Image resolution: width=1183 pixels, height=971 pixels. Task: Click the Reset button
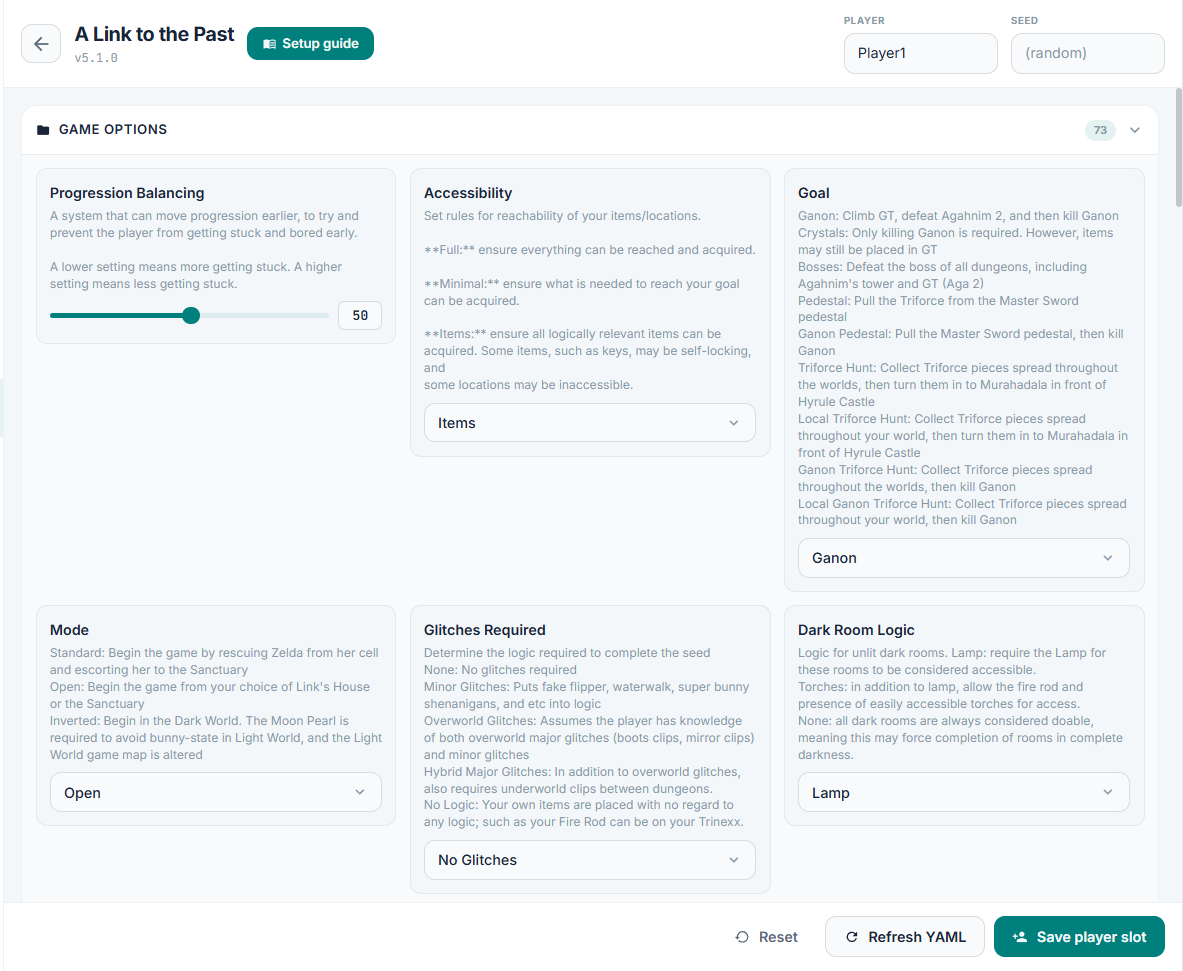coord(767,937)
